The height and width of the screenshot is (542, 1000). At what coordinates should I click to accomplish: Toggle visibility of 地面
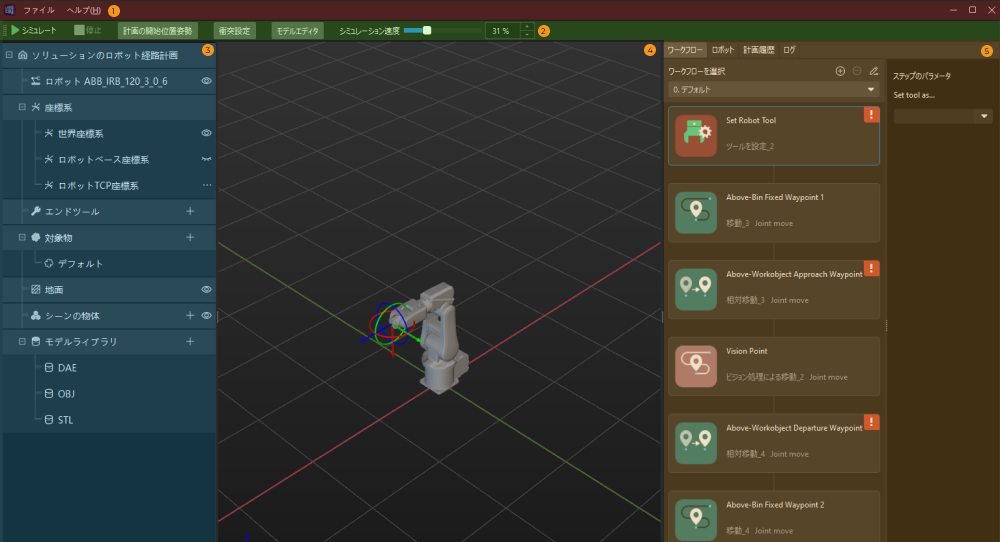(x=206, y=289)
